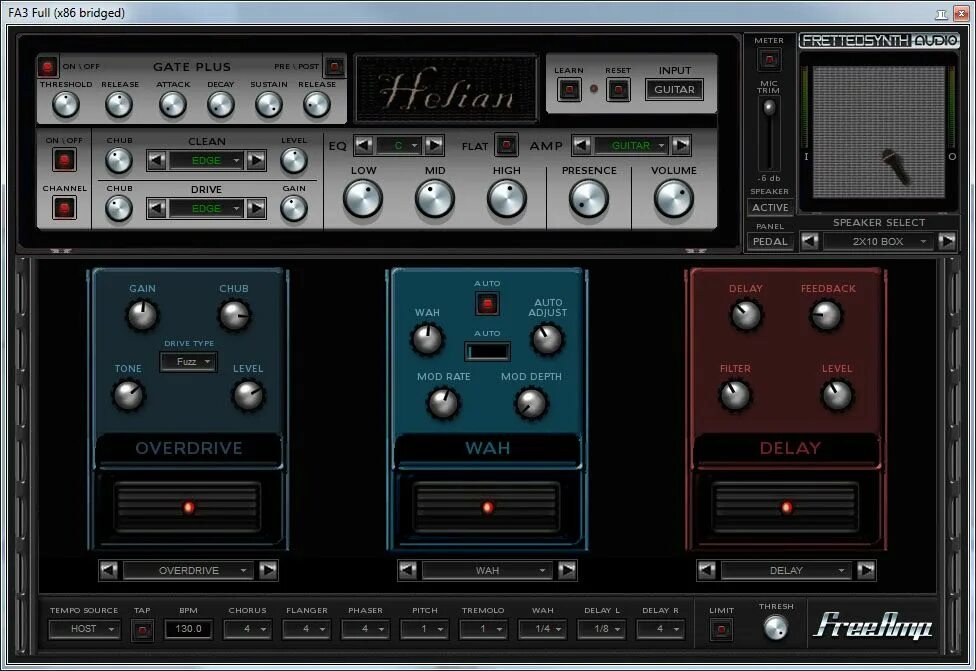The width and height of the screenshot is (976, 671).
Task: Toggle the Wah AUTO red button
Action: pos(487,304)
